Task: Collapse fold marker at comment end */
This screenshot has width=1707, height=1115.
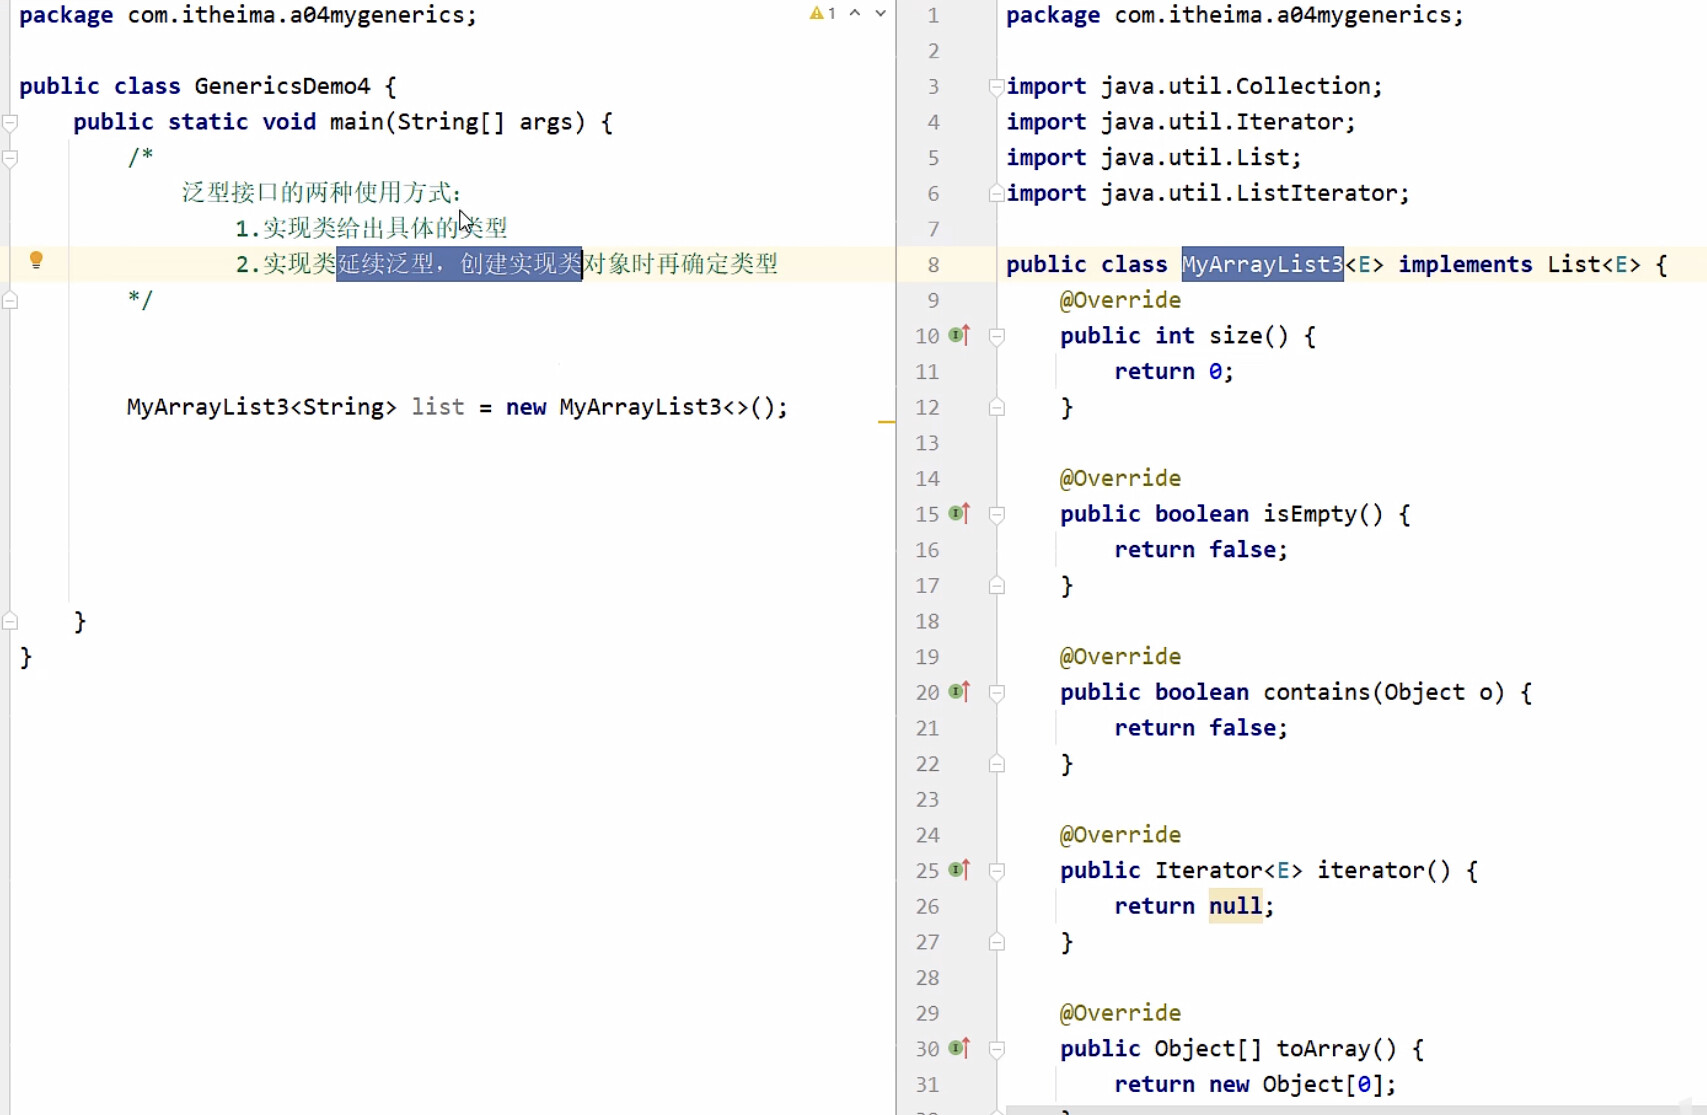Action: pos(10,300)
